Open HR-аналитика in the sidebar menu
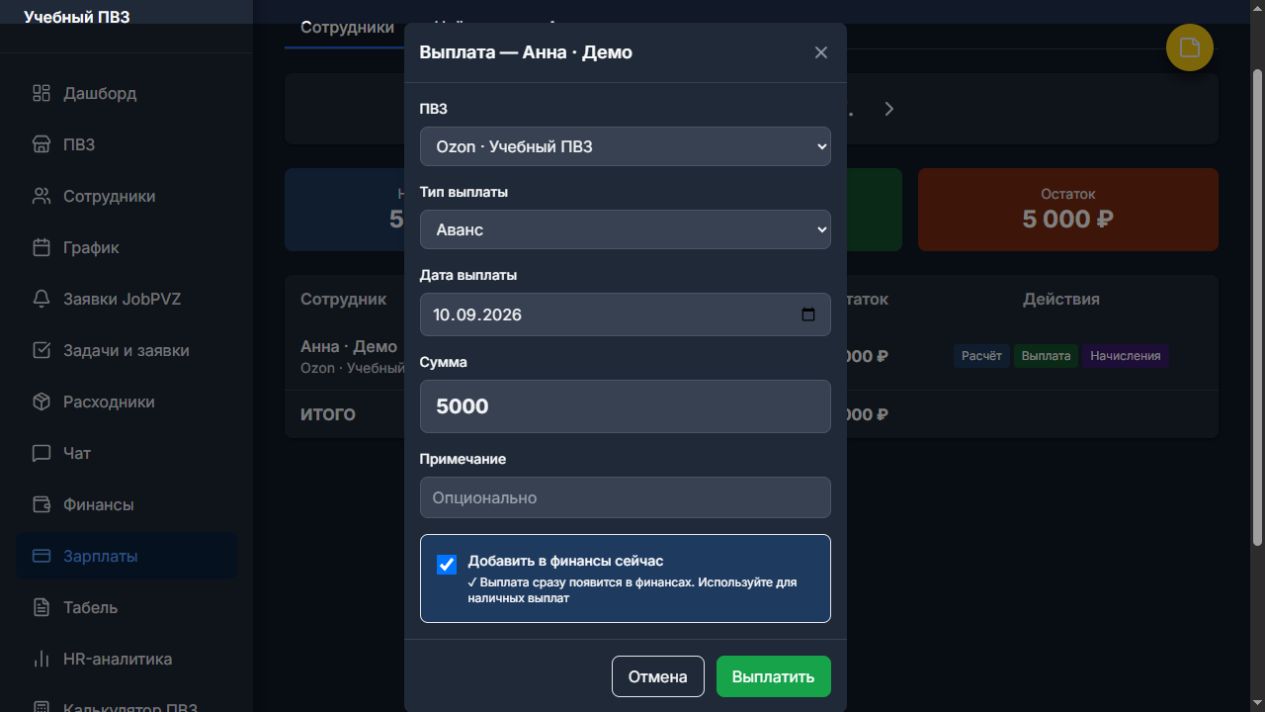 coord(126,659)
